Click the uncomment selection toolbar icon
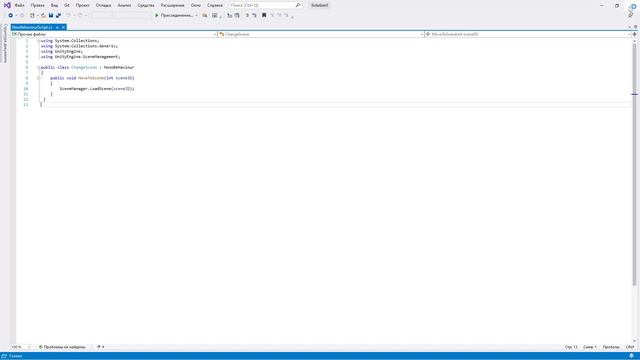640x360 pixels. pyautogui.click(x=254, y=16)
